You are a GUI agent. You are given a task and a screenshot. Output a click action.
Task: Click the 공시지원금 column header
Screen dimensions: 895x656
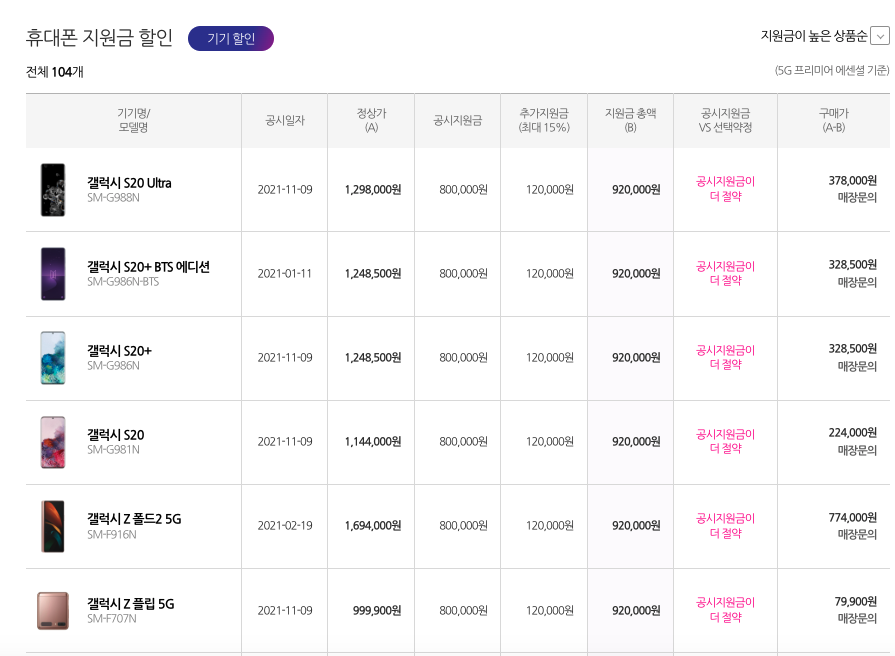(x=458, y=120)
